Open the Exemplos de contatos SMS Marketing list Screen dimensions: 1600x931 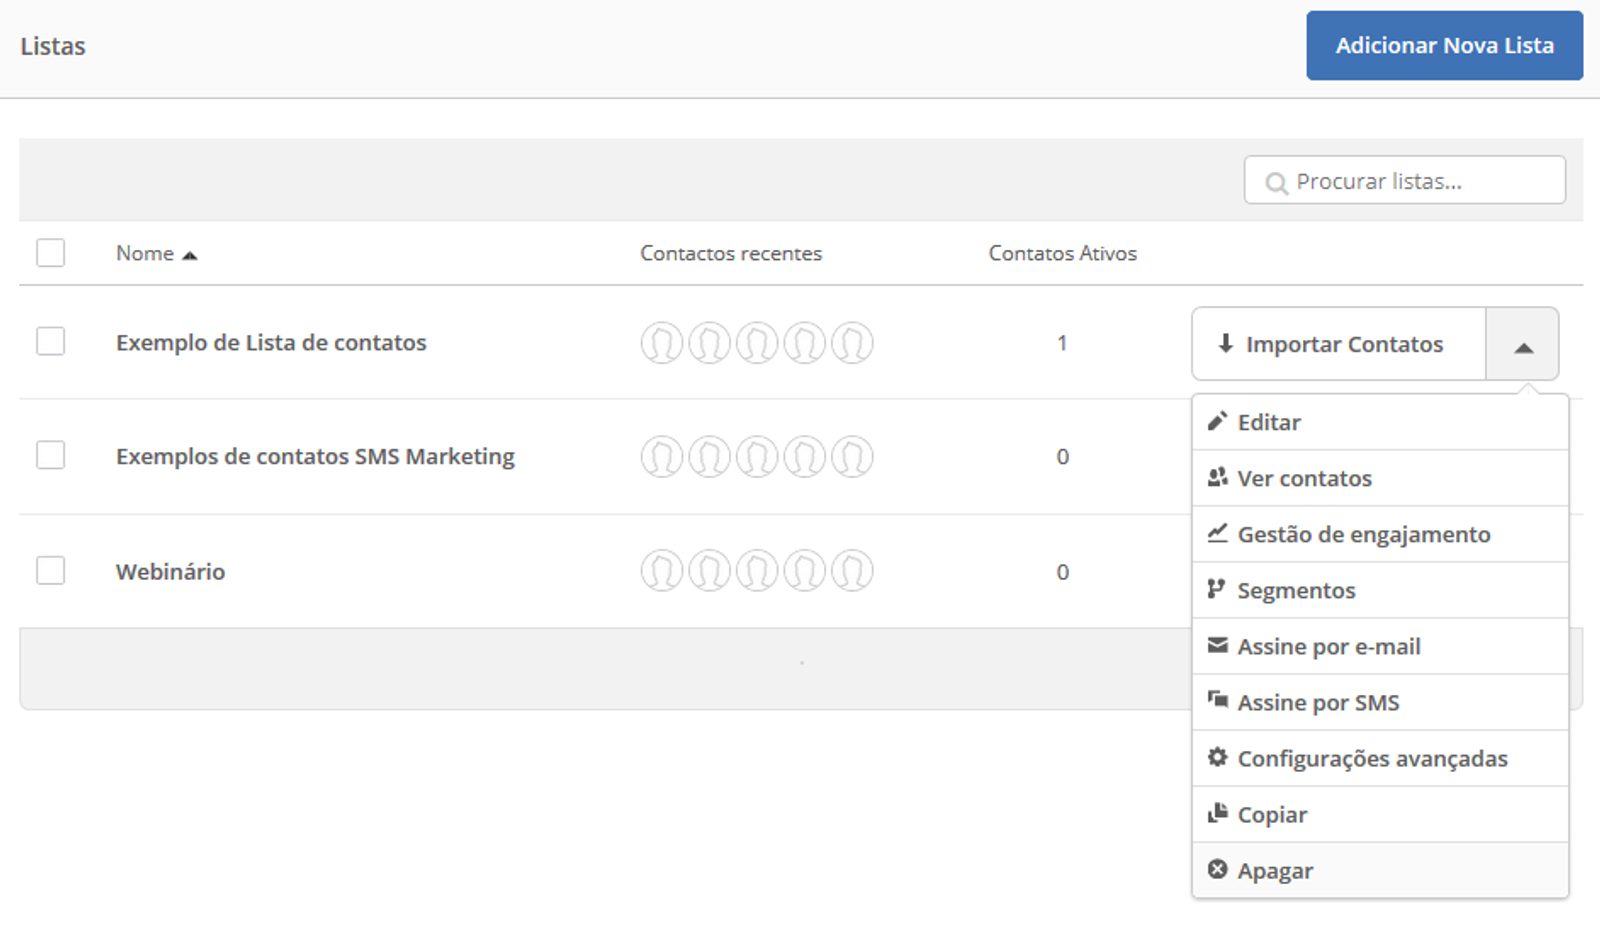click(x=315, y=457)
